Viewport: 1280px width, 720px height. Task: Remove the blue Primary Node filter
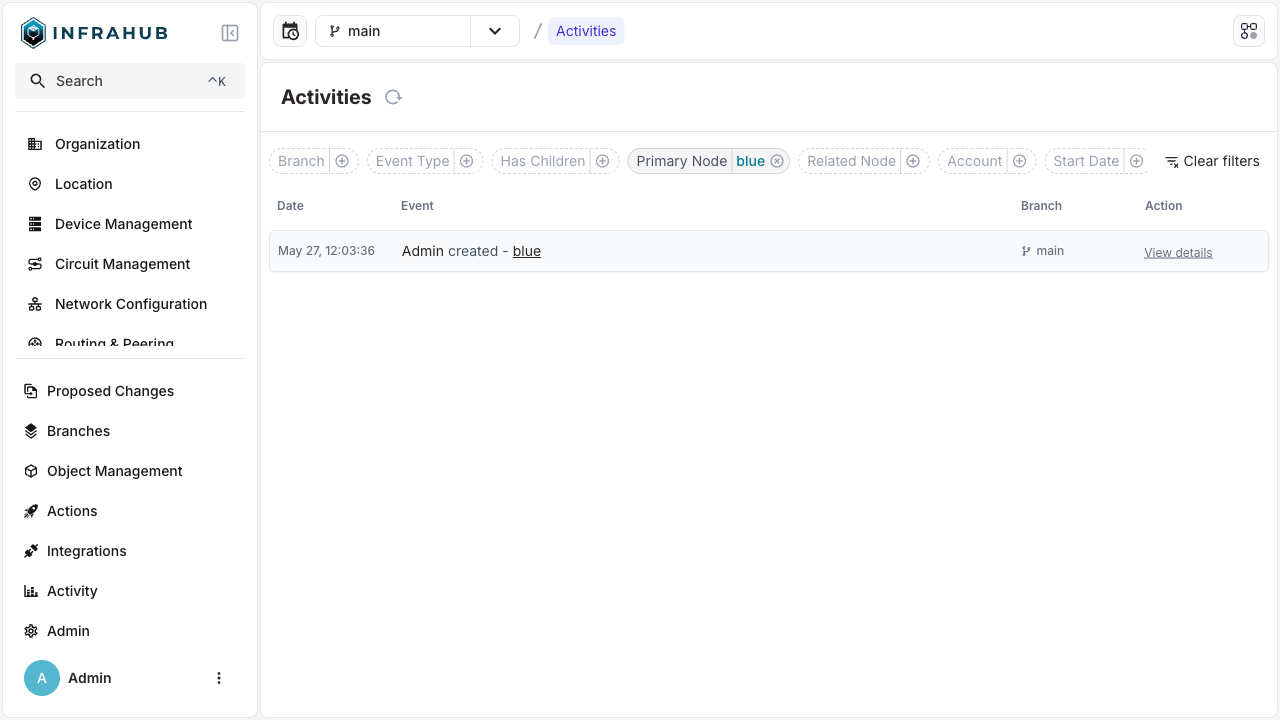(x=777, y=160)
